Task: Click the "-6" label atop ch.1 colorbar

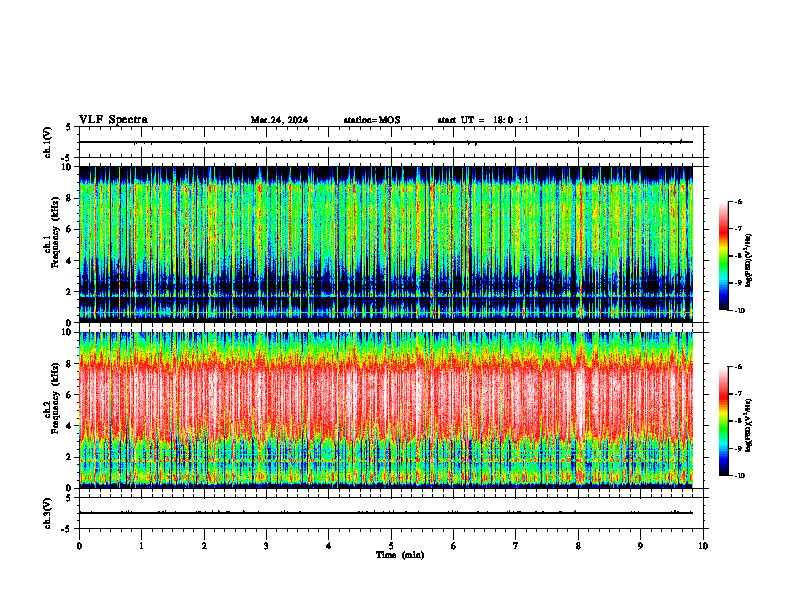Action: coord(738,201)
